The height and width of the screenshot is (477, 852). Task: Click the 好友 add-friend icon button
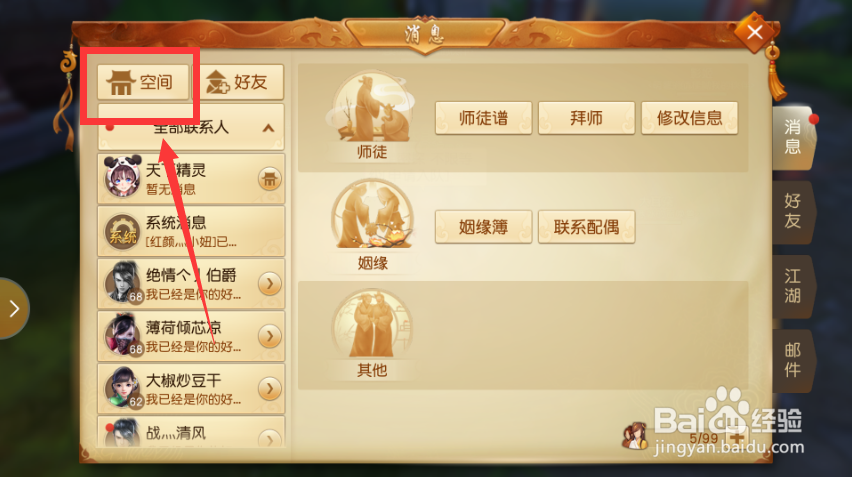pos(241,83)
